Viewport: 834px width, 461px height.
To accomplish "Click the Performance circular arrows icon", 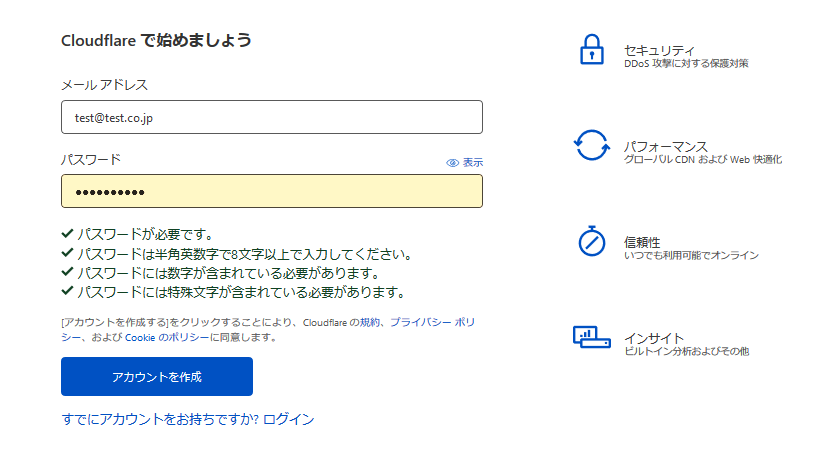I will coord(592,145).
